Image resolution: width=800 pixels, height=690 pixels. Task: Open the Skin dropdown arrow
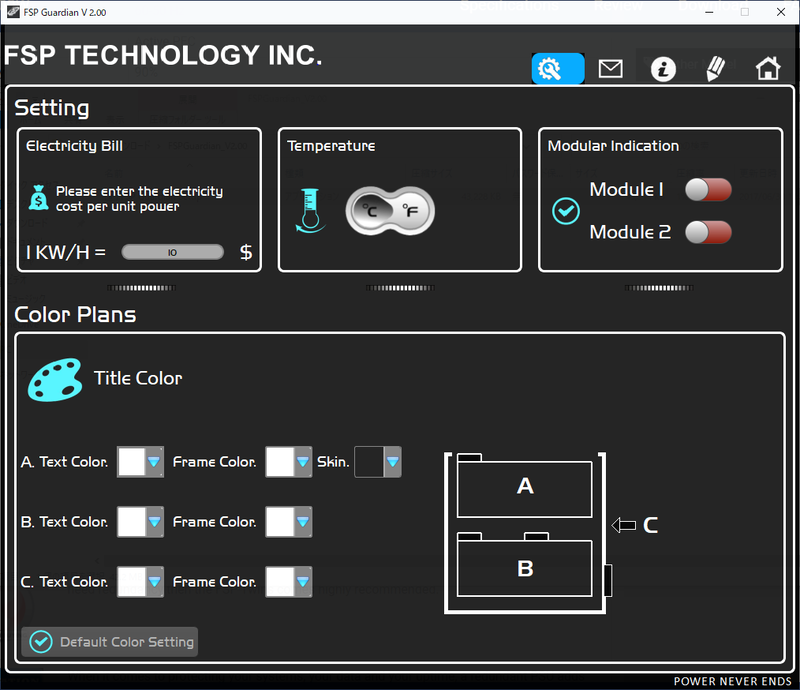tap(392, 462)
